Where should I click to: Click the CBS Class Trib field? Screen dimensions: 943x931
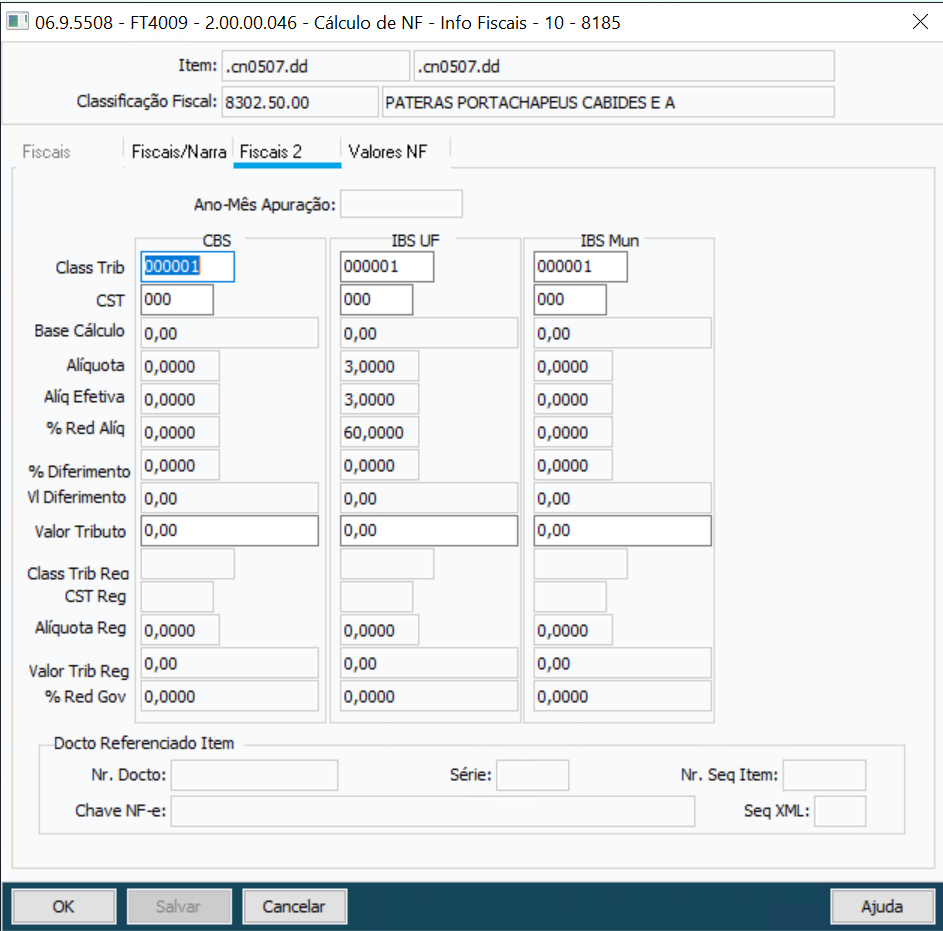pyautogui.click(x=188, y=266)
